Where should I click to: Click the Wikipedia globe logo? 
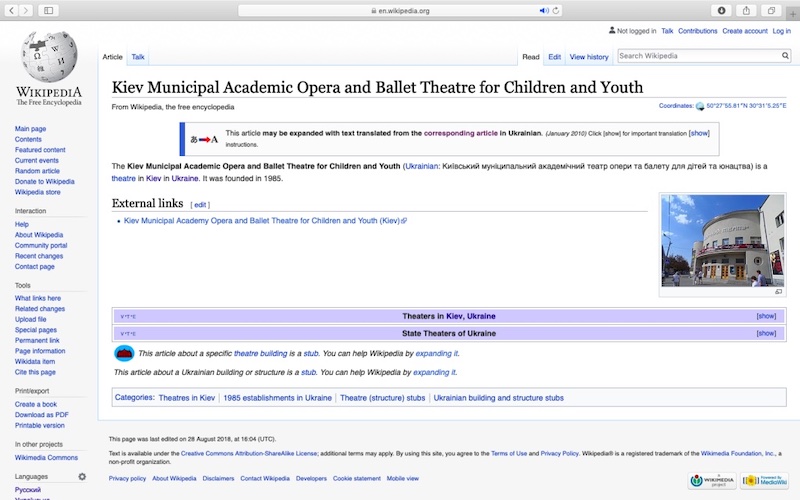(49, 57)
